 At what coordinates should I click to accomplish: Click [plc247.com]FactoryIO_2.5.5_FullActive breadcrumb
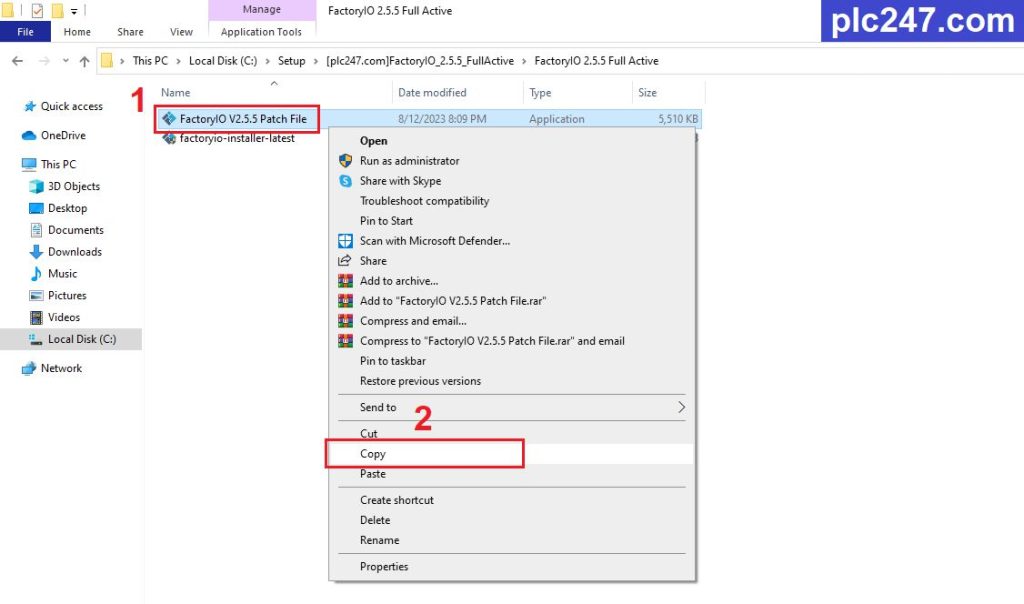click(420, 61)
